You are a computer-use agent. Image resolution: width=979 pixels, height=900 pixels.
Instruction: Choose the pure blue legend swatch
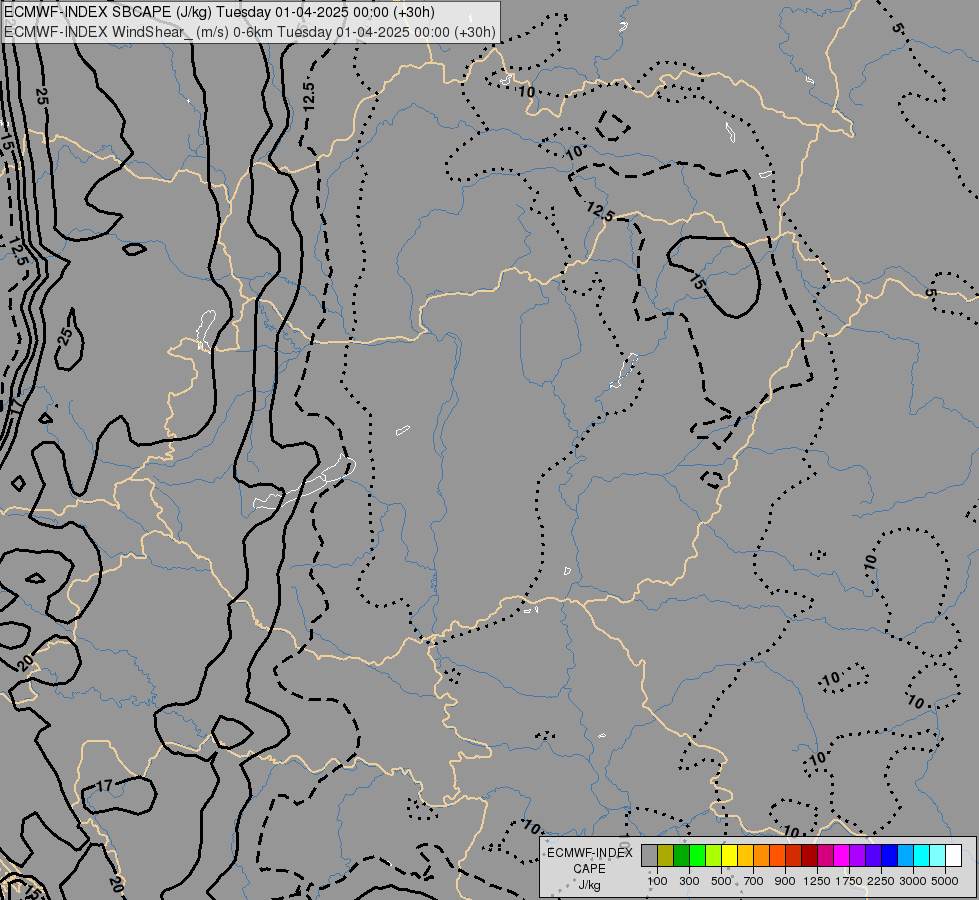(x=890, y=855)
